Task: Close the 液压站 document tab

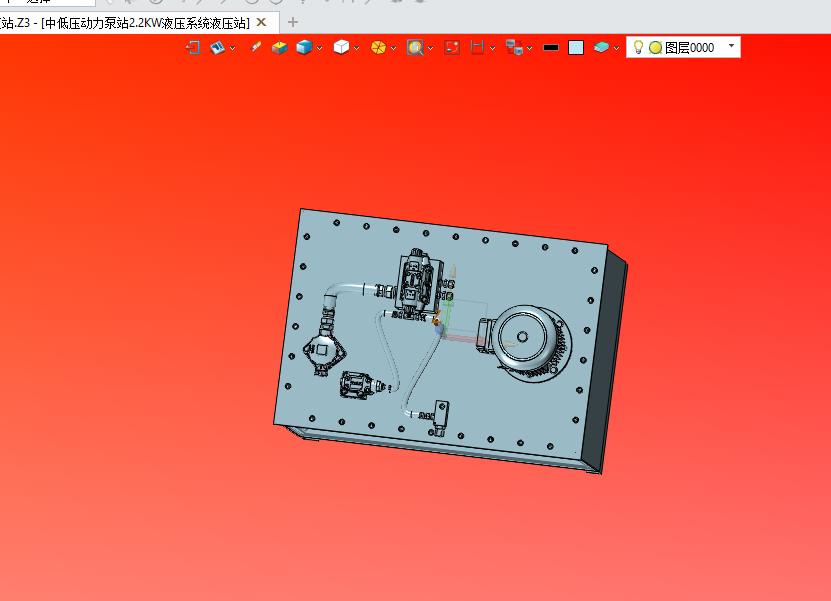Action: point(261,22)
